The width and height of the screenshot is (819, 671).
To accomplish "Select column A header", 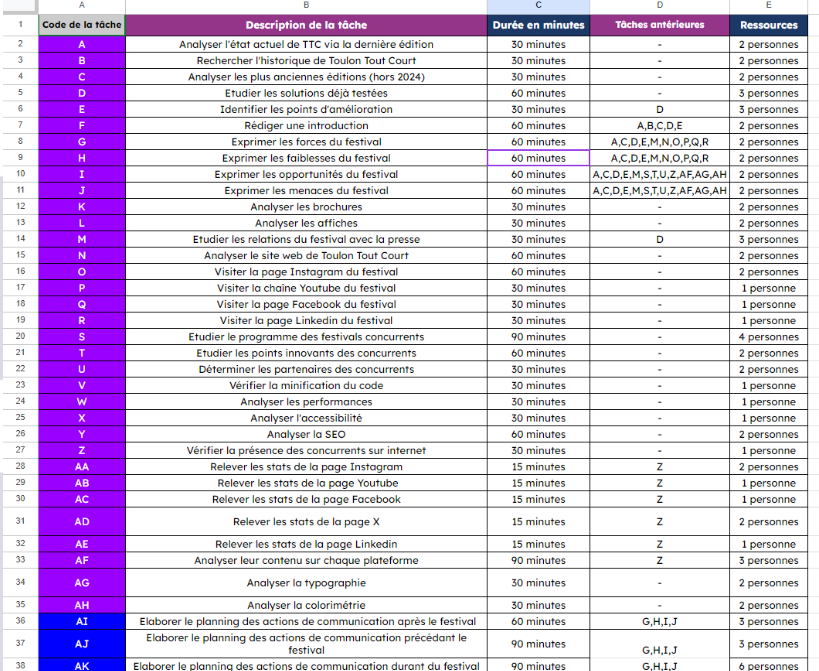I will point(81,5).
